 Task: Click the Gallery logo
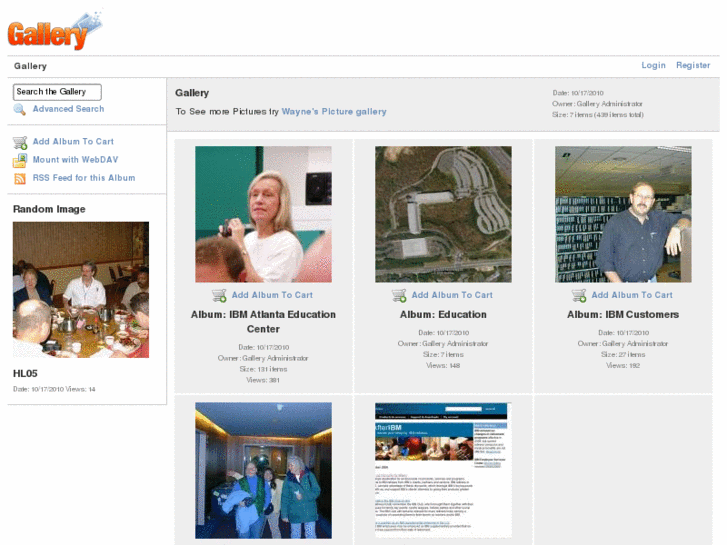click(55, 30)
